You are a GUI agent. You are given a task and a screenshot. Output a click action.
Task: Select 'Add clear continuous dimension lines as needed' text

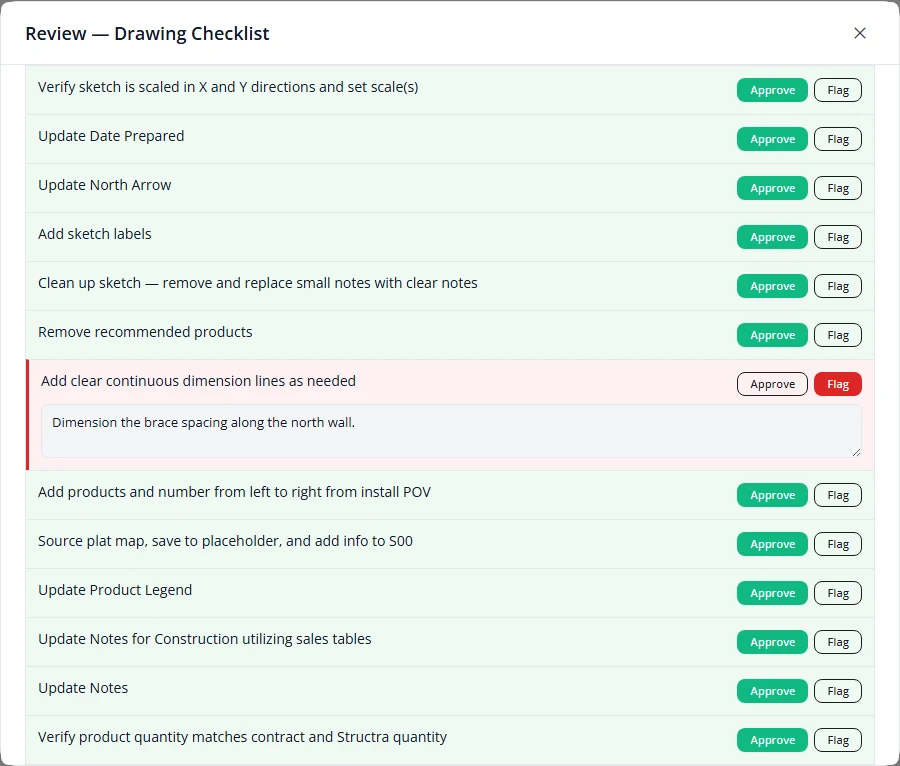pyautogui.click(x=198, y=381)
